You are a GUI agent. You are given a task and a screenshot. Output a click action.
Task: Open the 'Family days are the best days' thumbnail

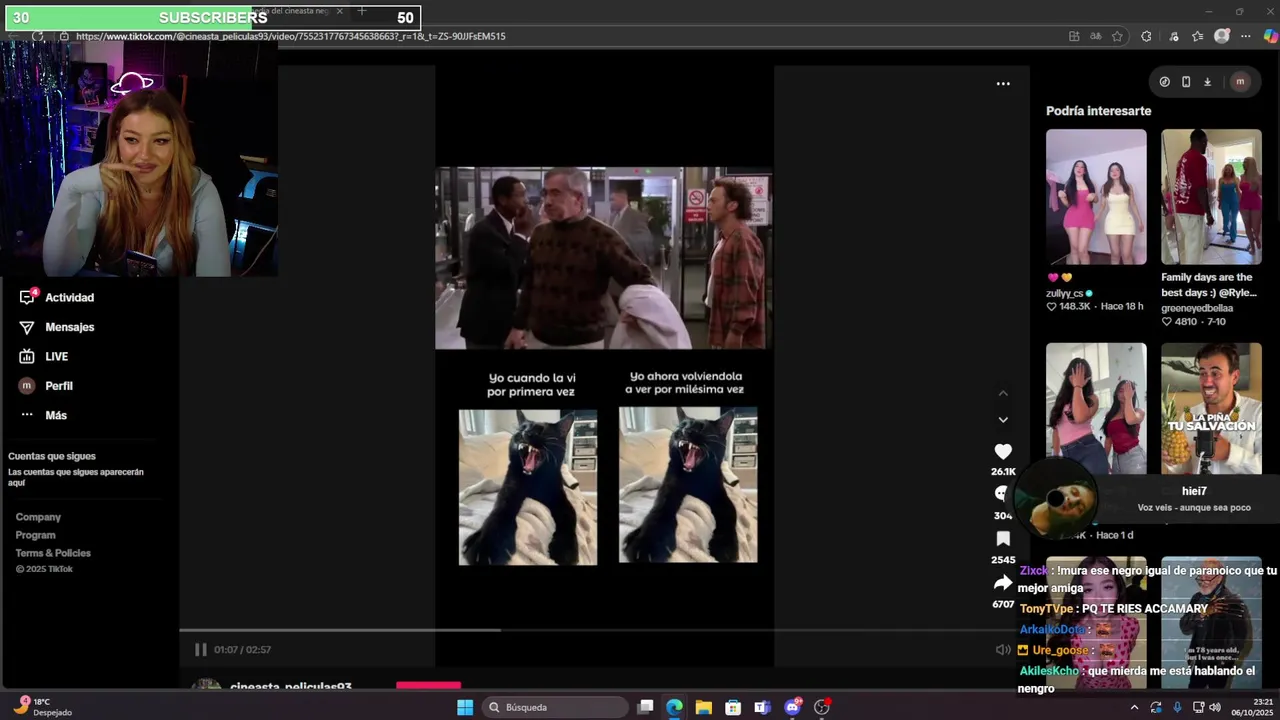[1211, 197]
